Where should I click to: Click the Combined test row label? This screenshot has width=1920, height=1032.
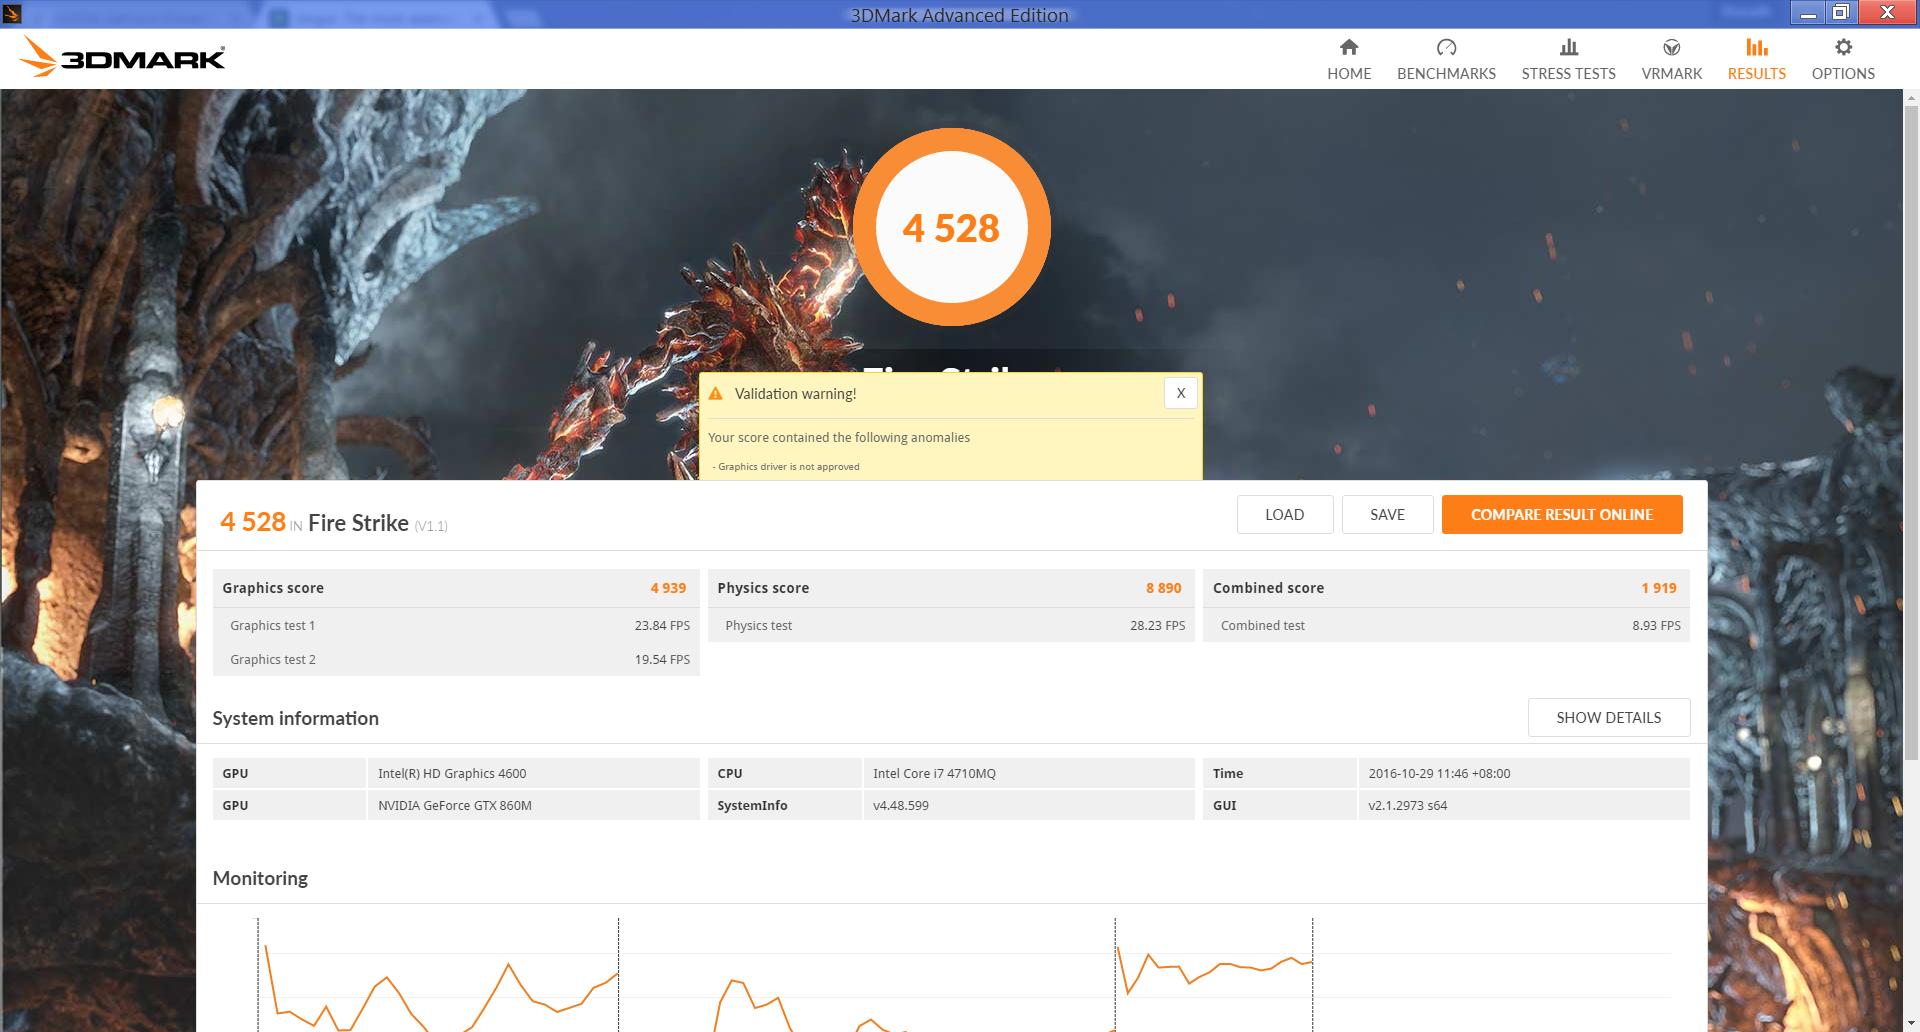click(1262, 625)
